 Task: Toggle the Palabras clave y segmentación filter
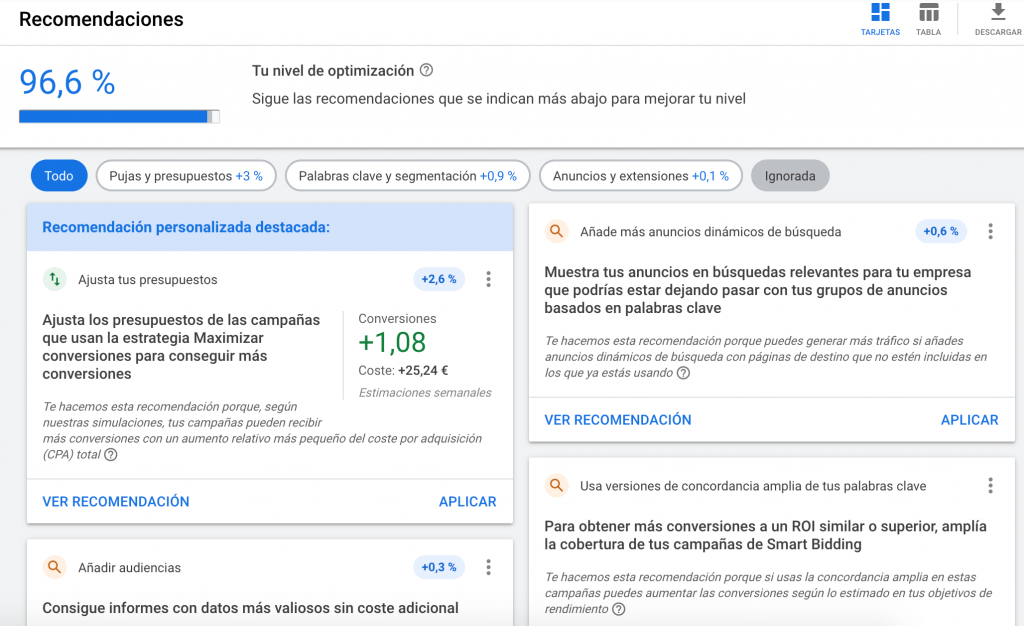point(407,175)
